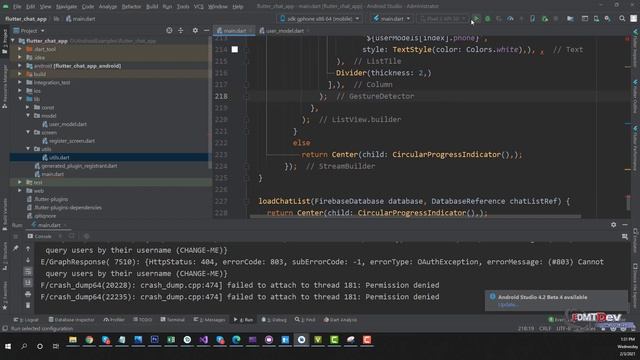The width and height of the screenshot is (640, 360).
Task: Expand the build folder in project tree
Action: [x=20, y=74]
